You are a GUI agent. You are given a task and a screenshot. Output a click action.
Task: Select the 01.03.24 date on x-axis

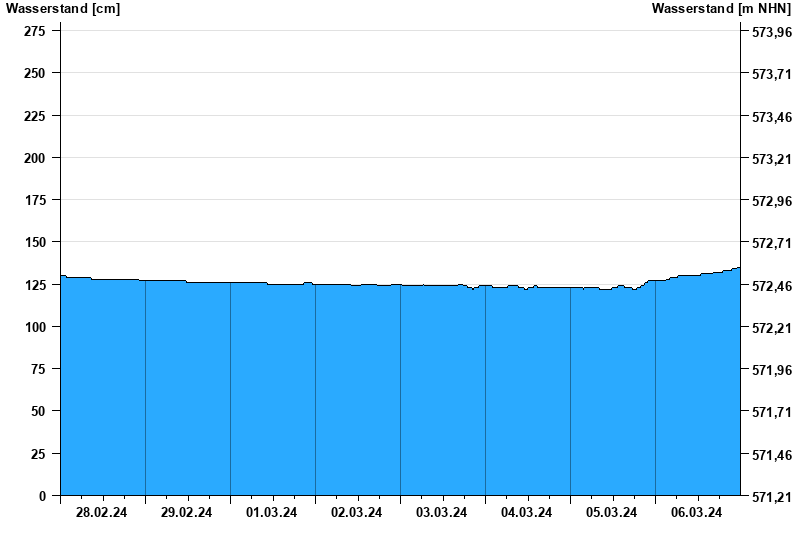click(x=272, y=513)
